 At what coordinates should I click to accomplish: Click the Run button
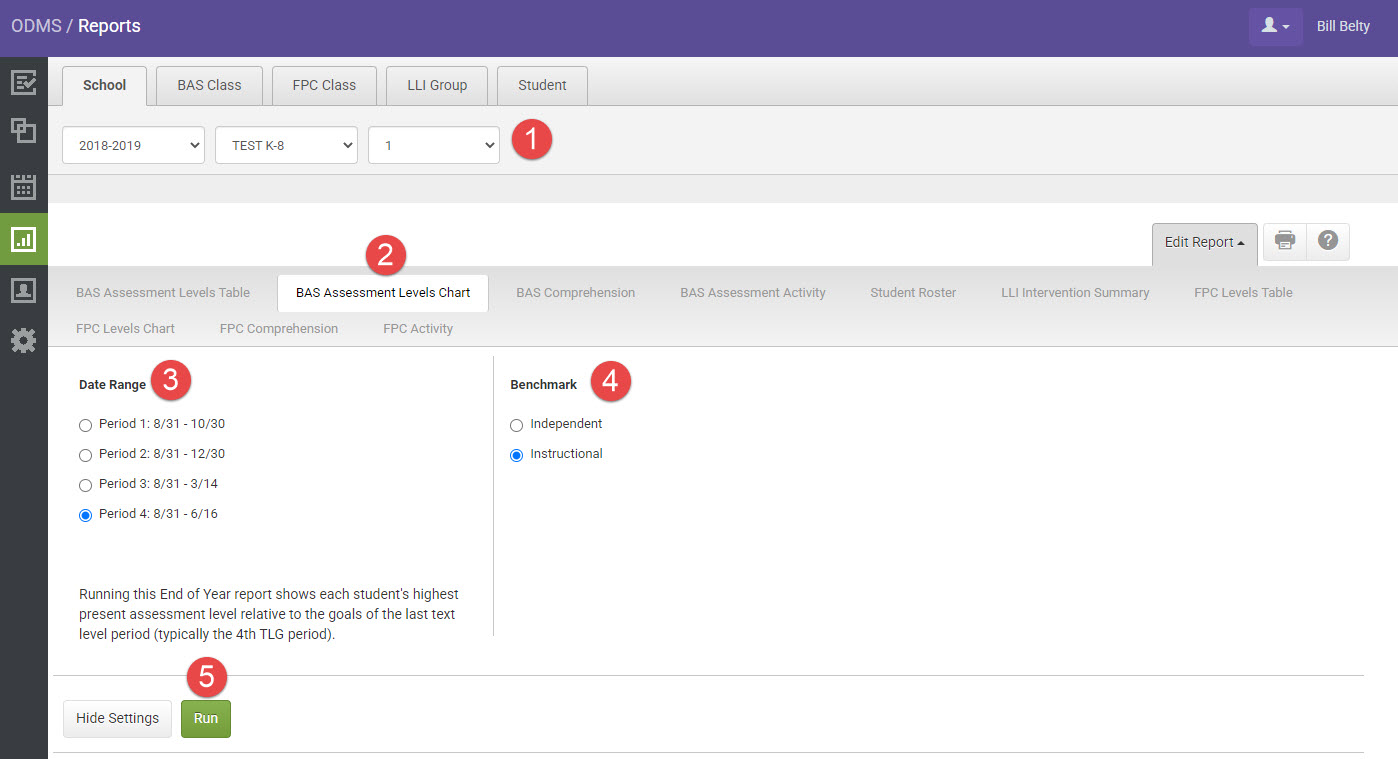click(x=205, y=718)
